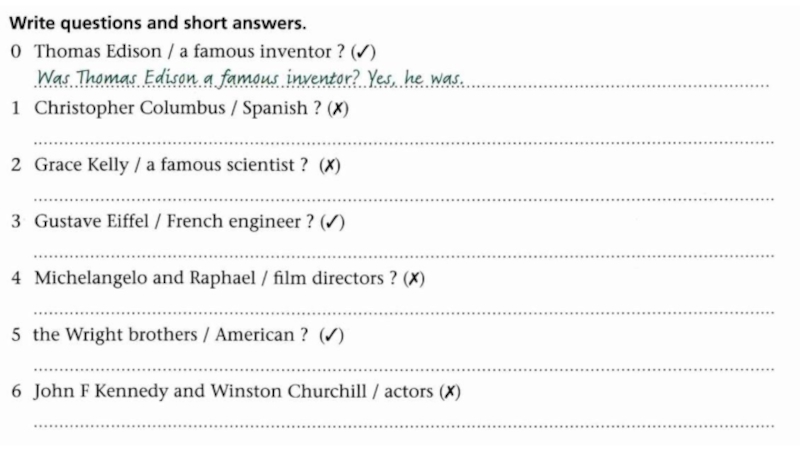Click the cross mark after Michelangelo and Raphael prompt

(414, 279)
